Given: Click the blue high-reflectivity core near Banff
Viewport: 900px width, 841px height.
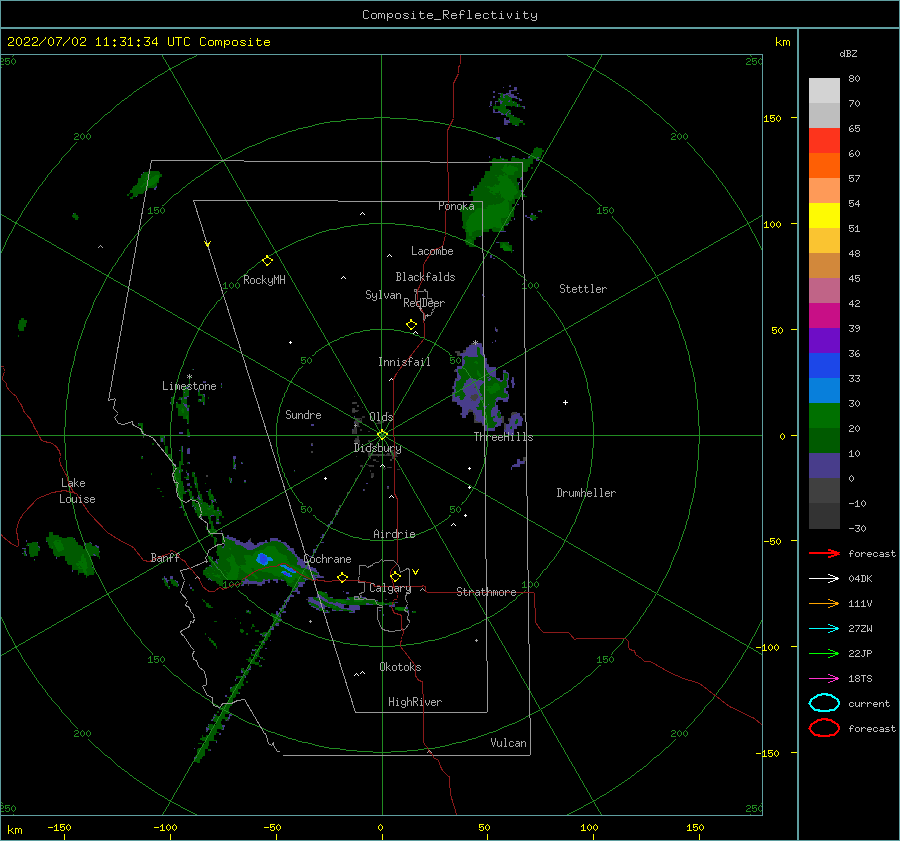Looking at the screenshot, I should (263, 559).
